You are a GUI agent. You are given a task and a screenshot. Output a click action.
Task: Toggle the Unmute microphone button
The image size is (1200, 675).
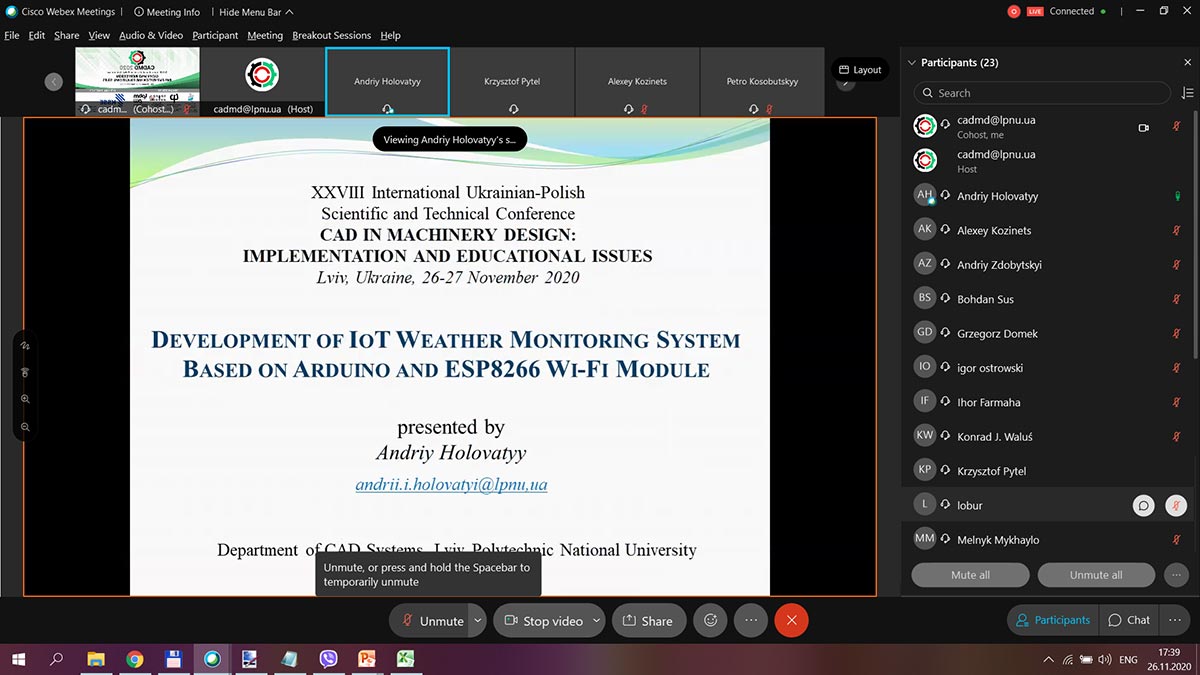[x=430, y=621]
